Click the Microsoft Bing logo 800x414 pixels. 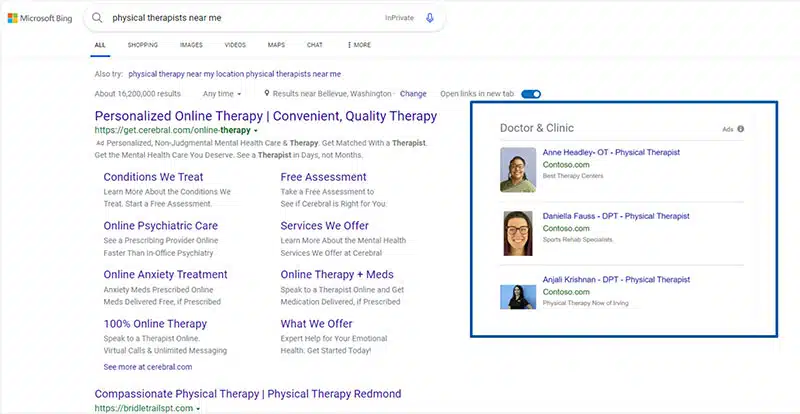40,18
